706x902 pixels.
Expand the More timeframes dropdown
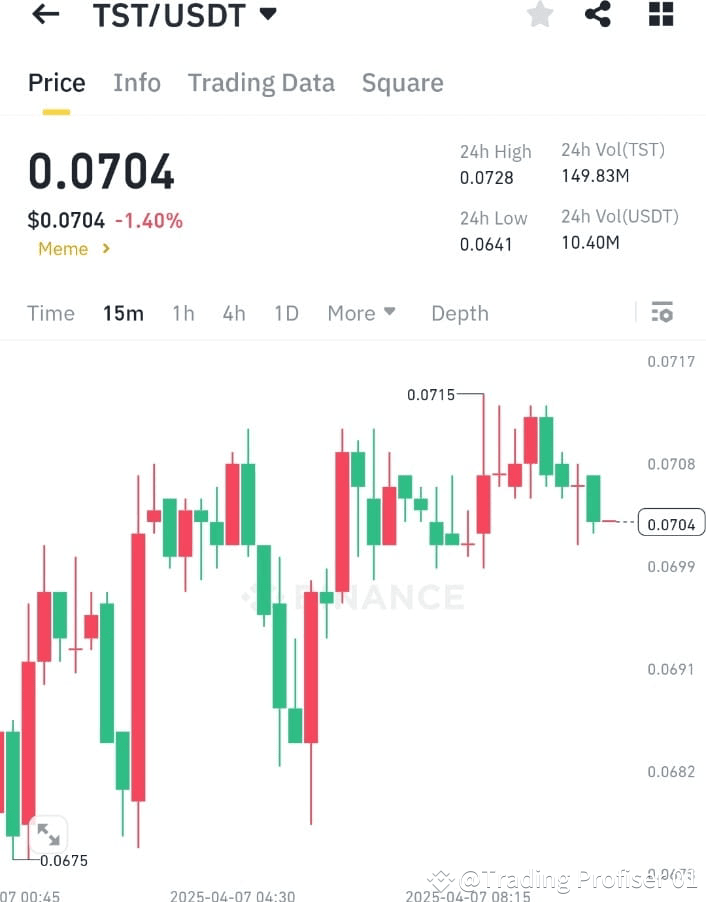click(362, 313)
